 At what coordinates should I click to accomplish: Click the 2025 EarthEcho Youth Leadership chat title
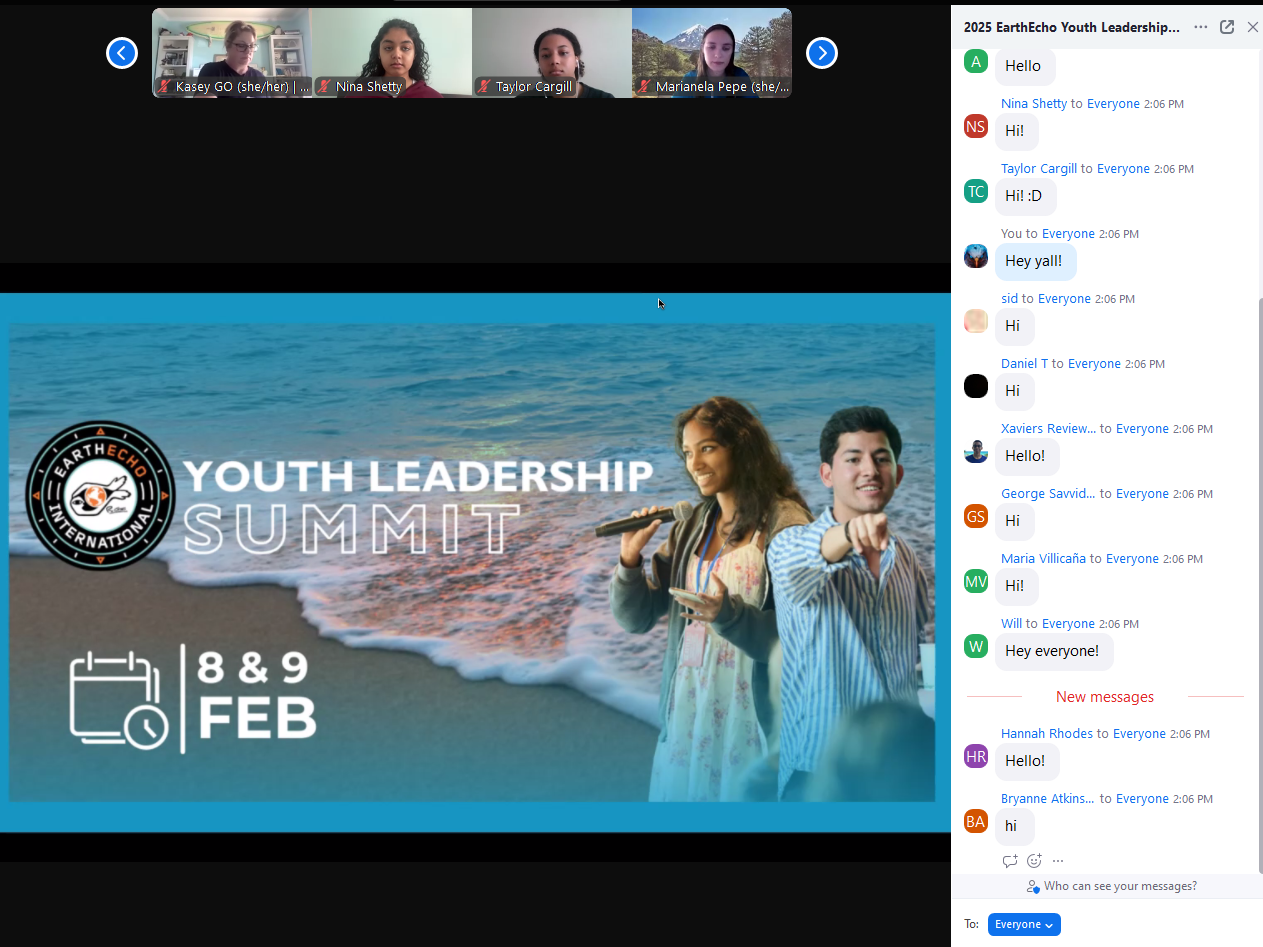(1072, 27)
